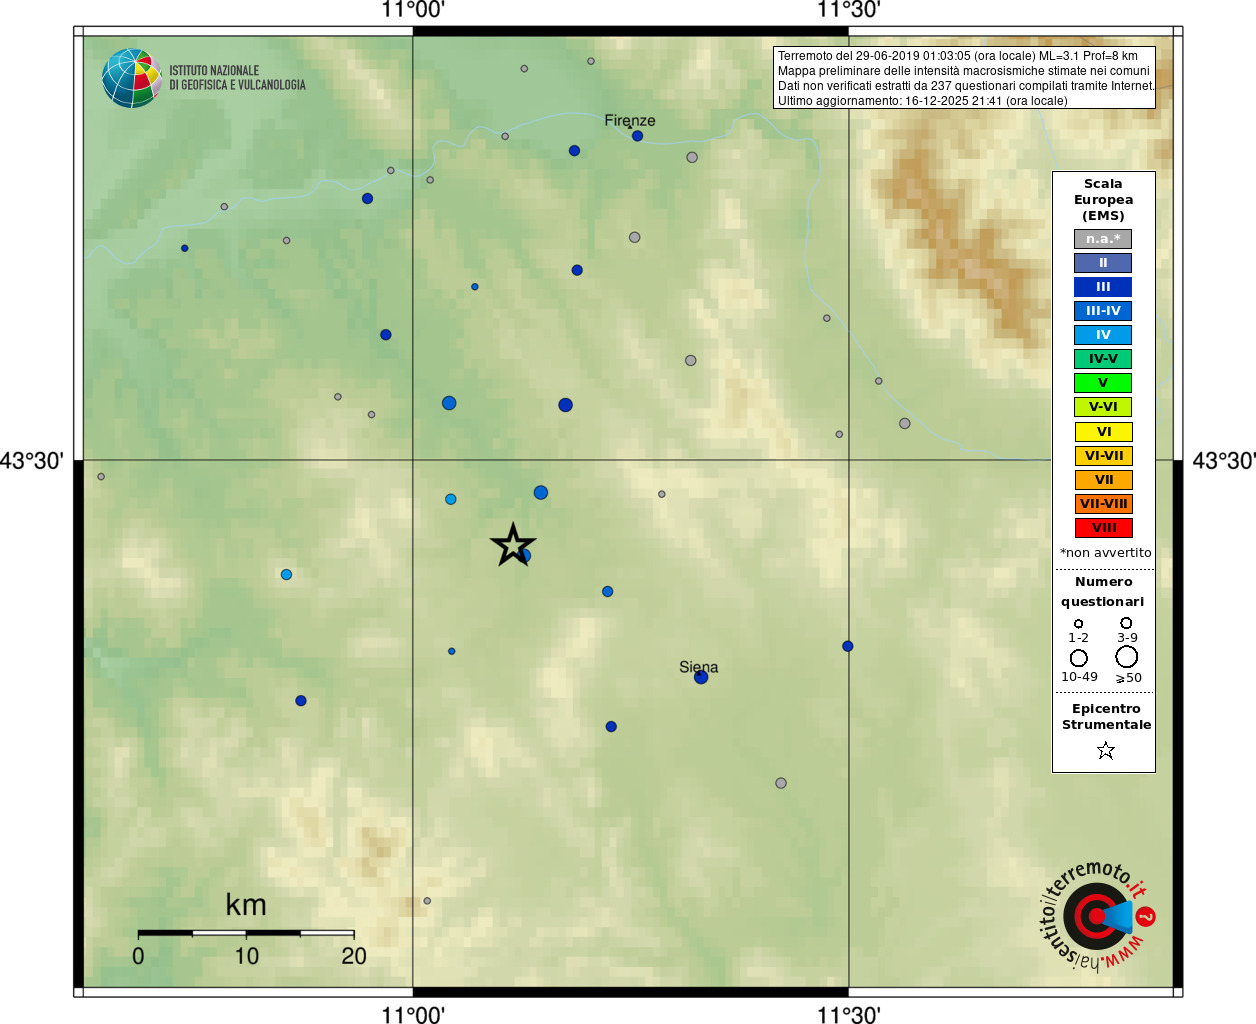
Task: Click the scale bar '10' value
Action: pos(247,956)
